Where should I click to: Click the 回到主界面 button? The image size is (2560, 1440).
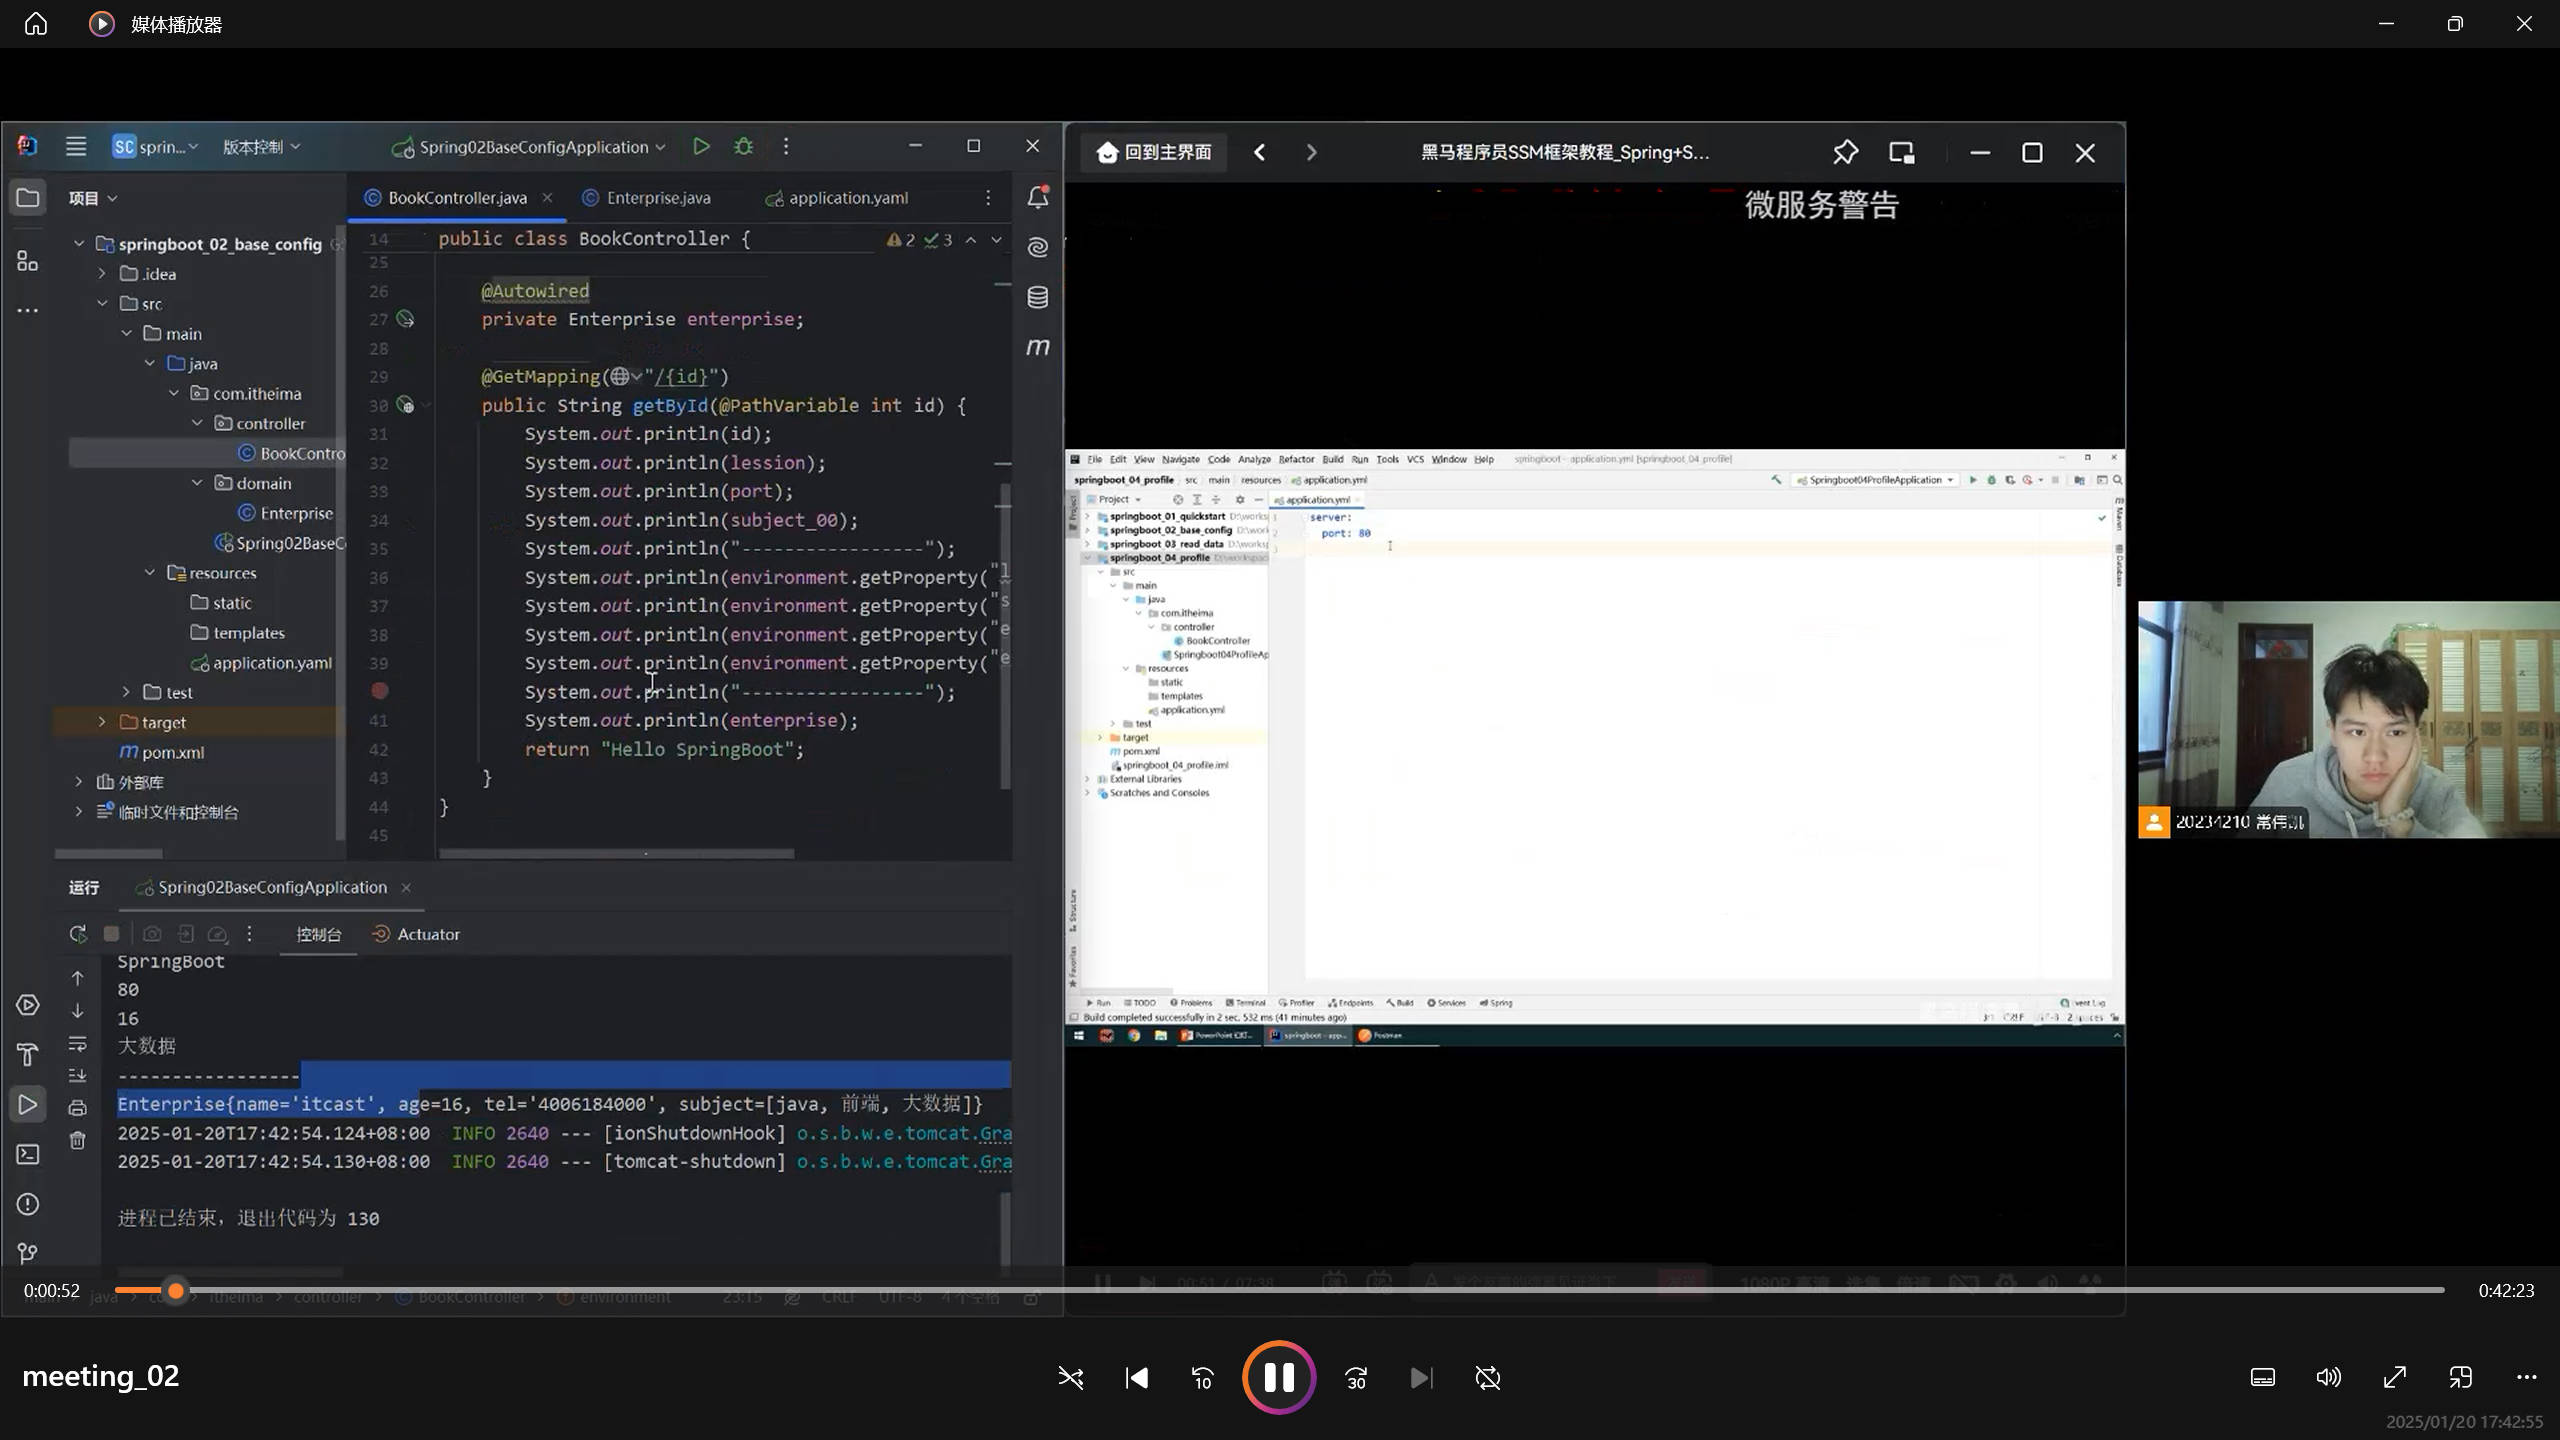coord(1154,152)
